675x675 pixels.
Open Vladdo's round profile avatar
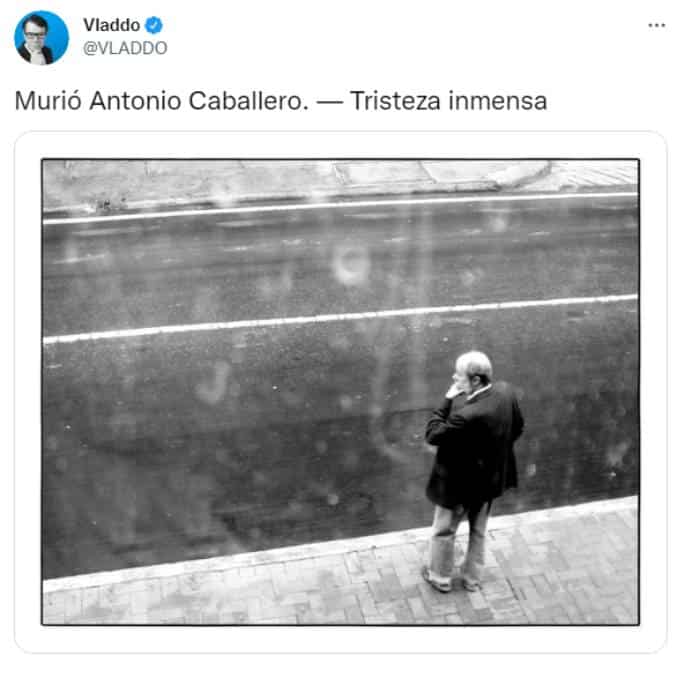[x=41, y=37]
